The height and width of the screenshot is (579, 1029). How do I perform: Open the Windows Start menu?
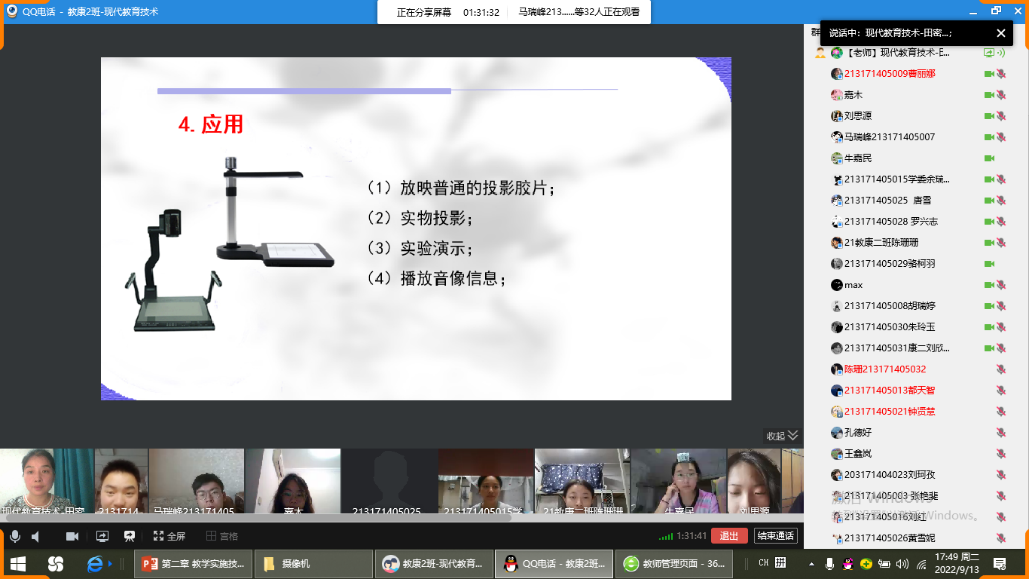pos(17,564)
